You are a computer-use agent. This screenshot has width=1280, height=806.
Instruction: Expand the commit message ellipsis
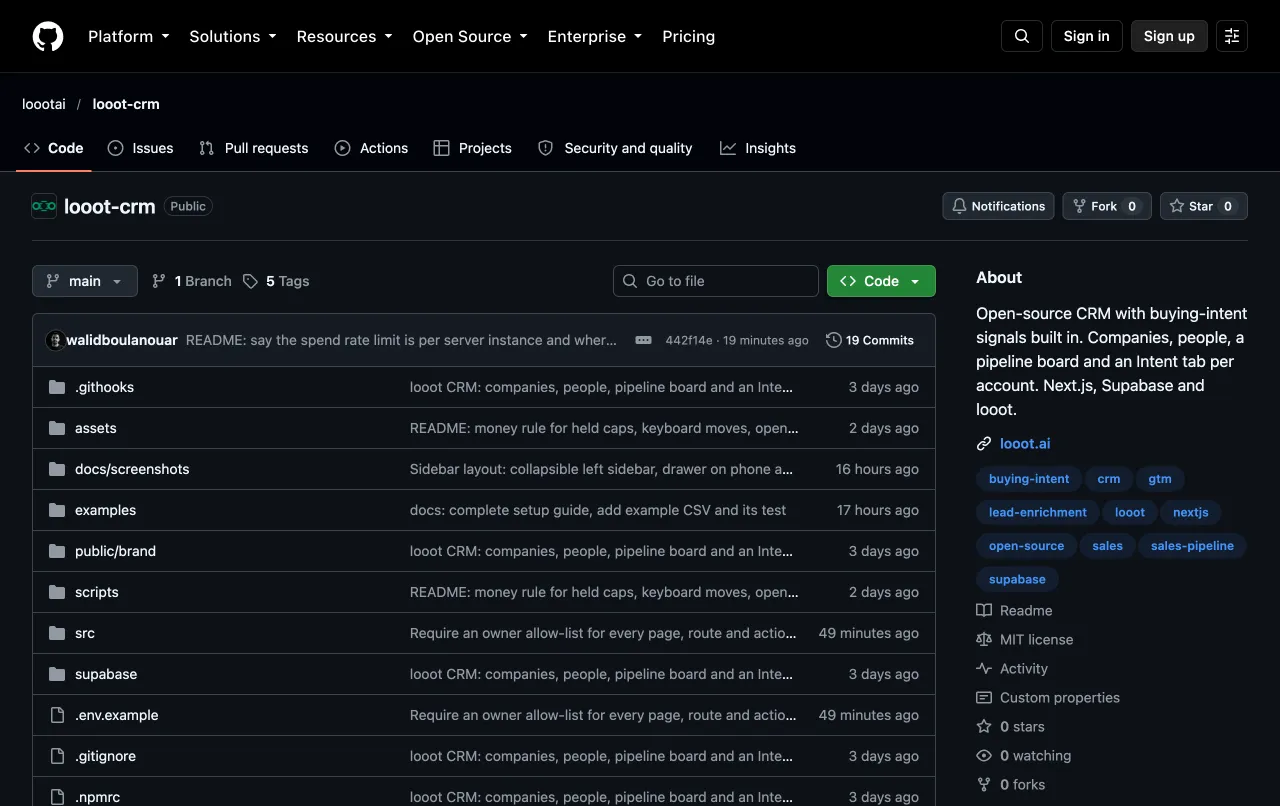(x=644, y=340)
